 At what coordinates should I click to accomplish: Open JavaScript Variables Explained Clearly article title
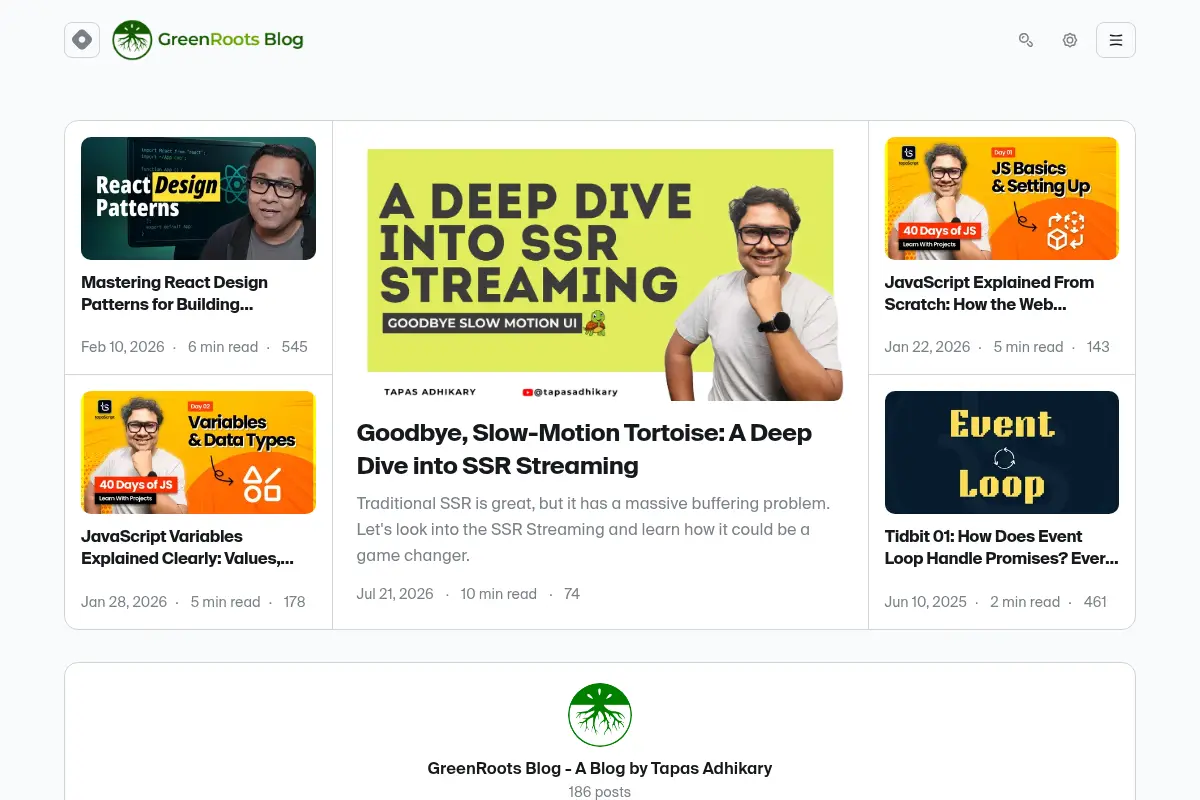(x=187, y=547)
